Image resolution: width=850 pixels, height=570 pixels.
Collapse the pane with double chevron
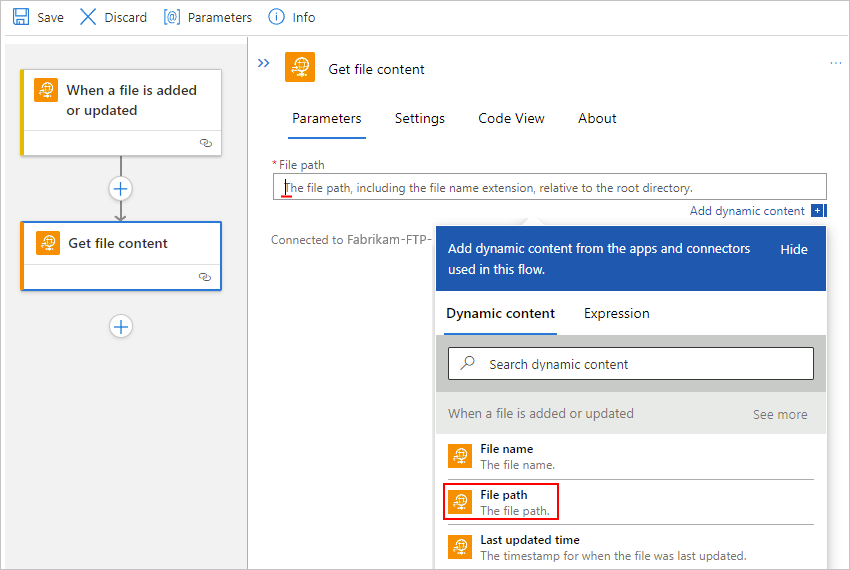coord(264,63)
